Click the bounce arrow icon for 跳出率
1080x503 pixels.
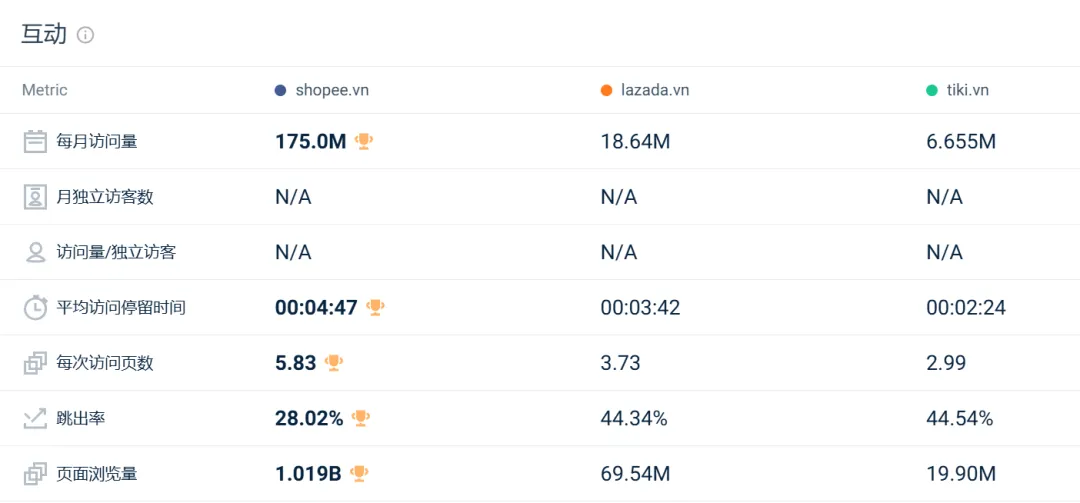35,418
